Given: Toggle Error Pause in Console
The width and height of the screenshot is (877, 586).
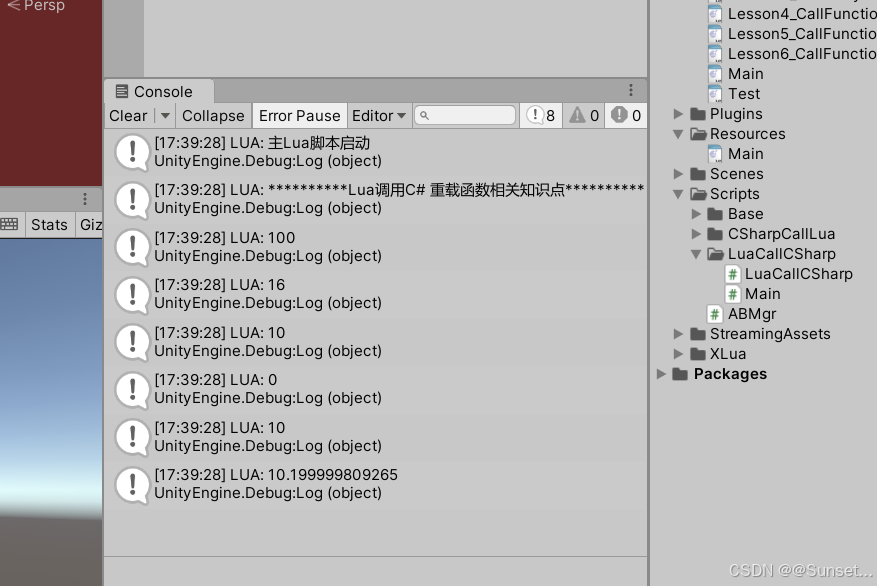Looking at the screenshot, I should [299, 116].
